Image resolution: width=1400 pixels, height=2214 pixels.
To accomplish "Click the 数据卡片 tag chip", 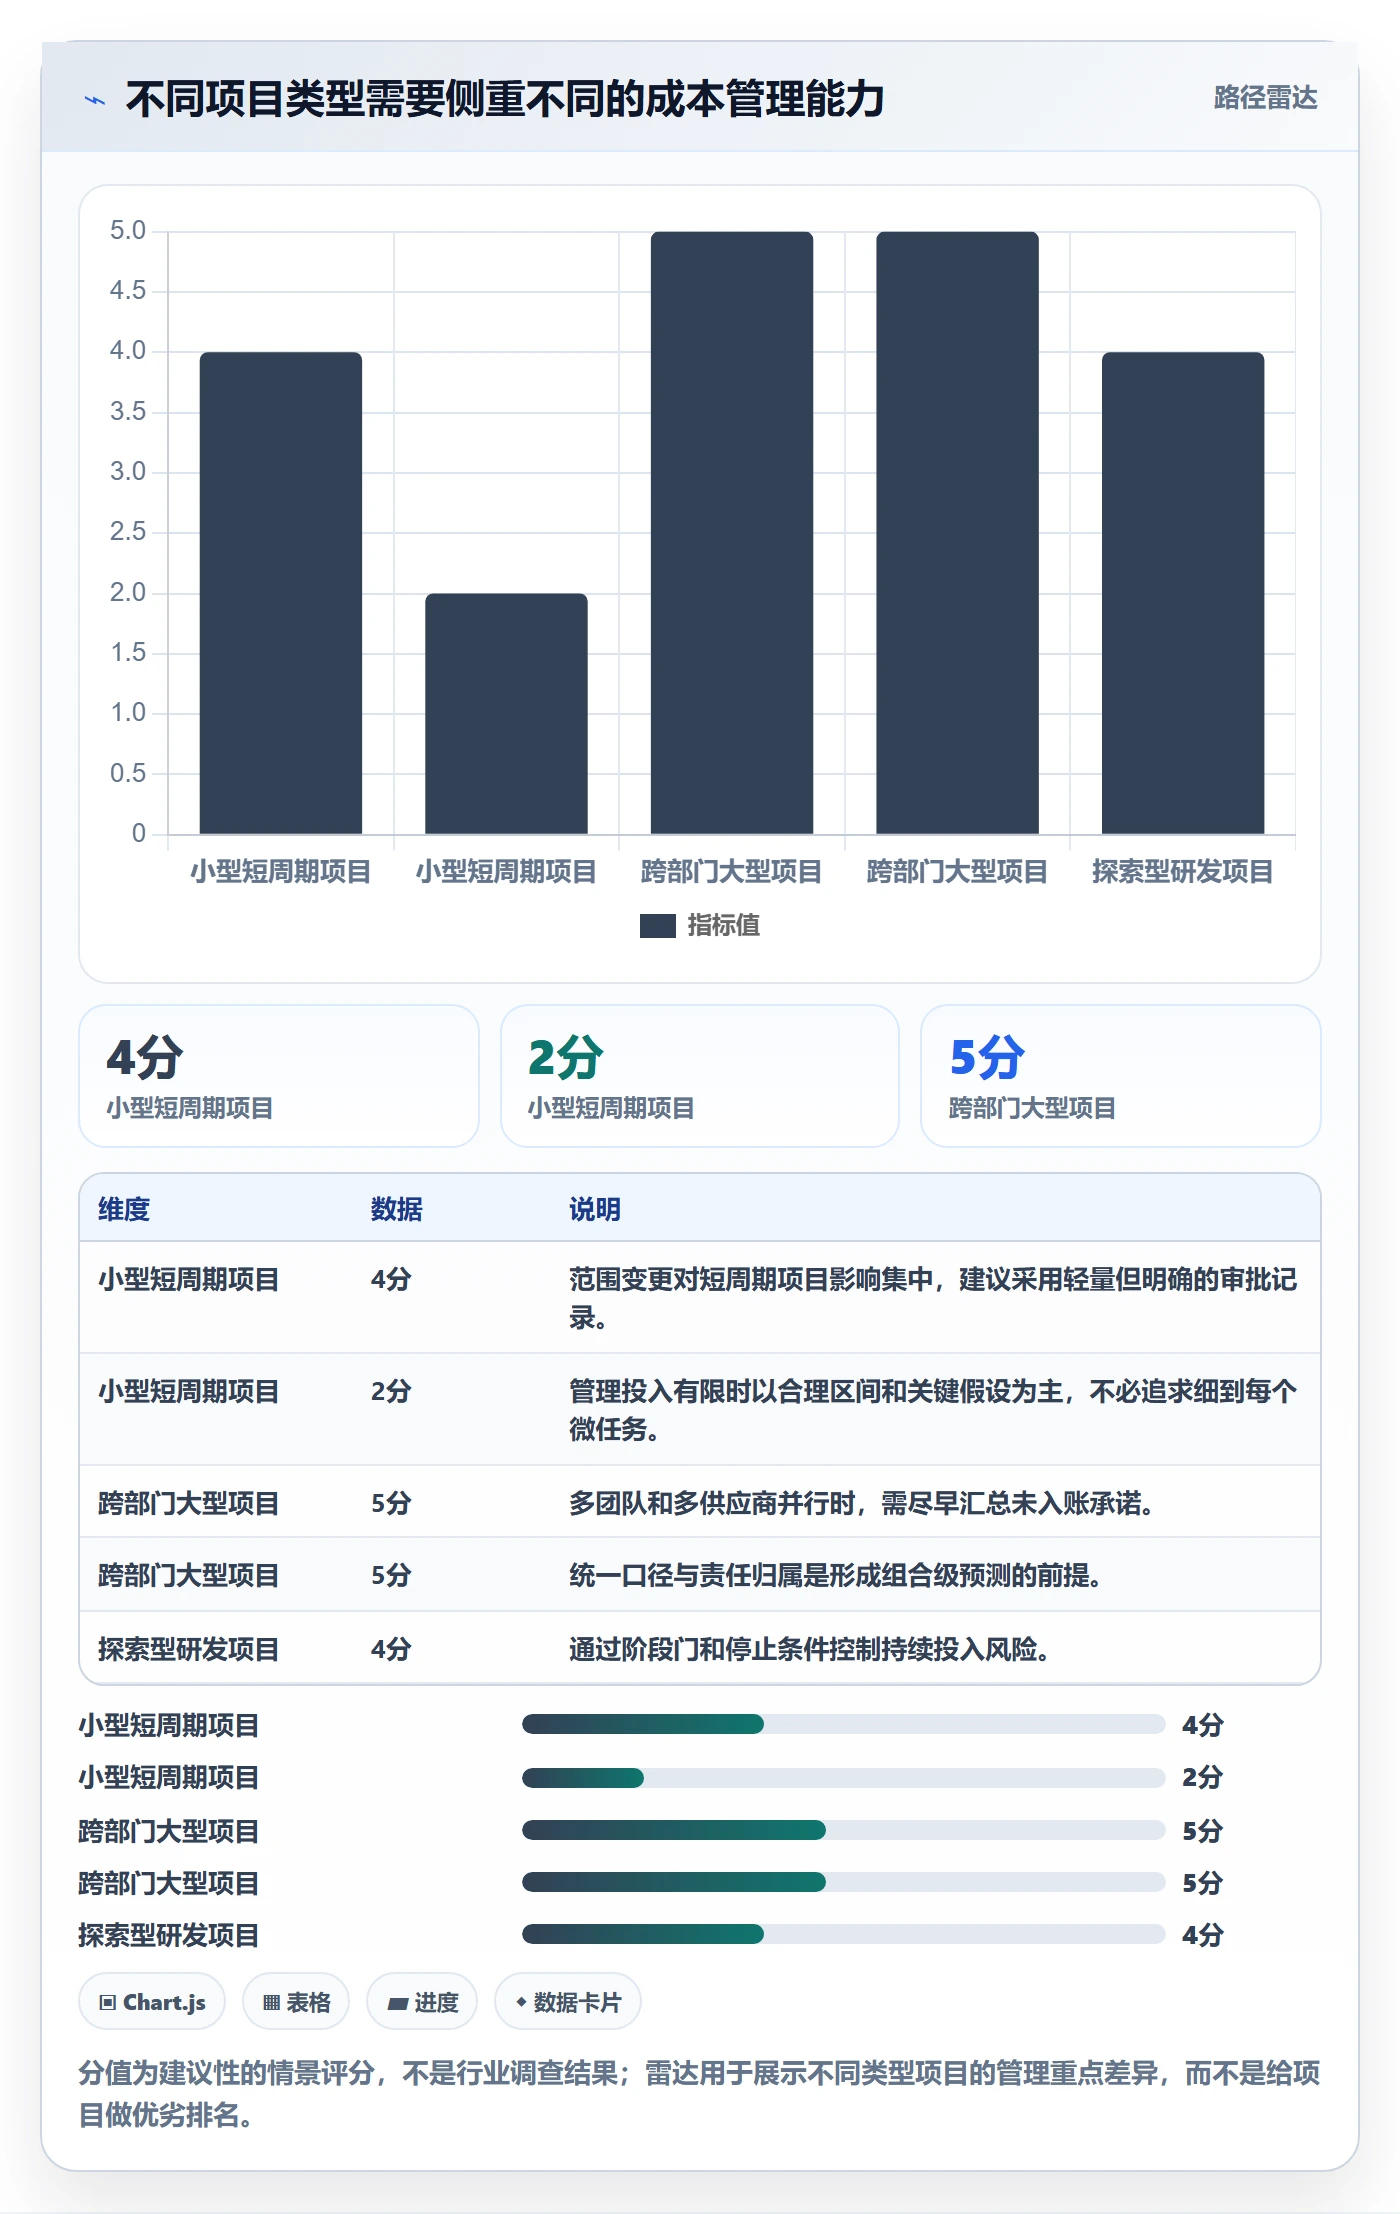I will coord(568,2002).
